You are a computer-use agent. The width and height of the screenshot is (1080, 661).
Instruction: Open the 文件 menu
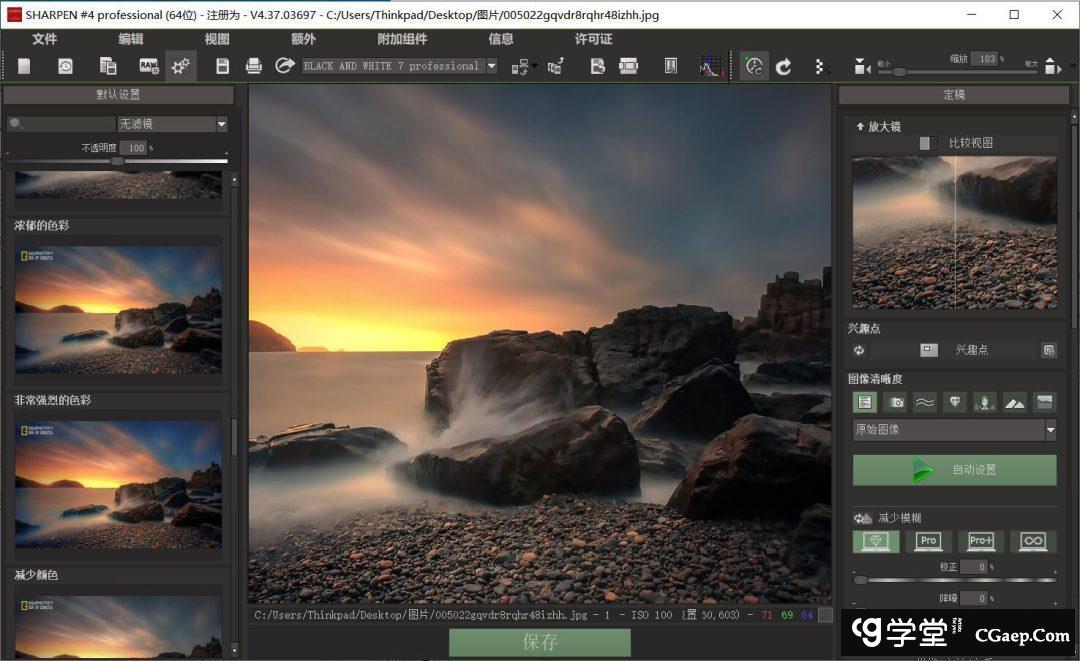45,39
